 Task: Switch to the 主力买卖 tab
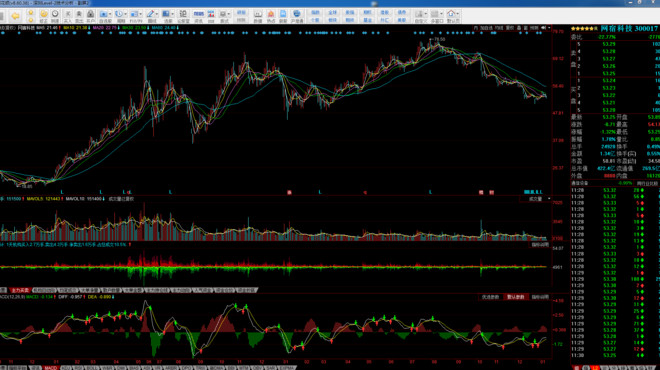point(20,290)
